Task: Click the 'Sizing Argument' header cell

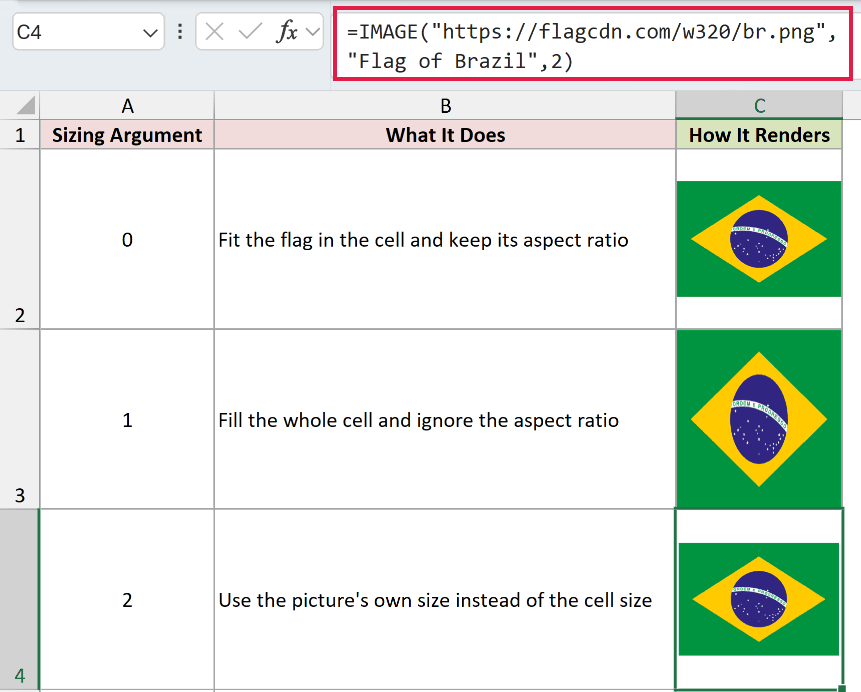Action: (x=127, y=135)
